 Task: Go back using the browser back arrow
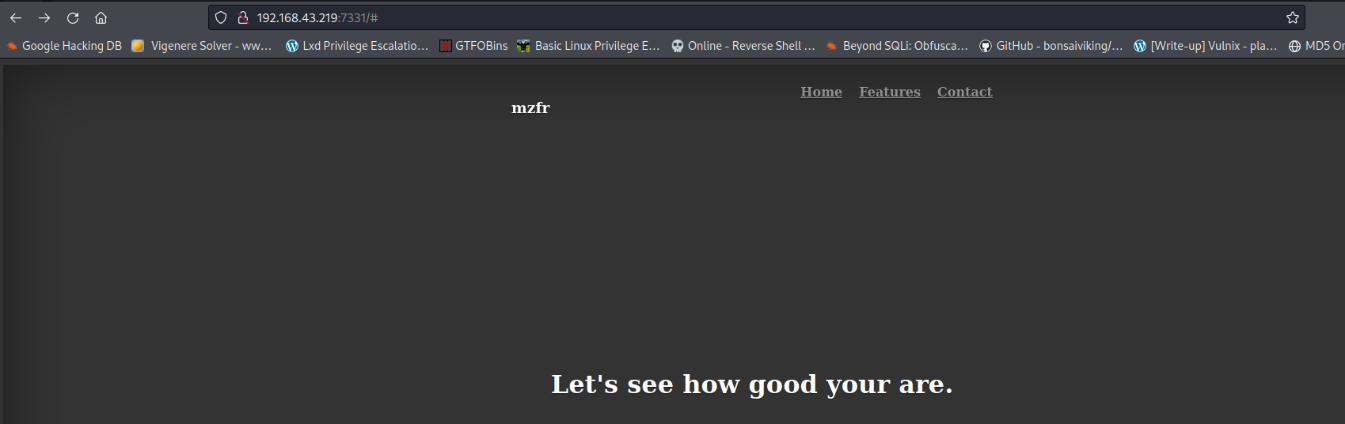16,18
